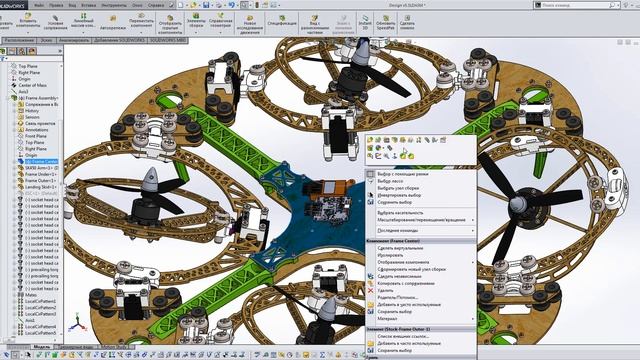Open Последние команды submenu

click(420, 230)
